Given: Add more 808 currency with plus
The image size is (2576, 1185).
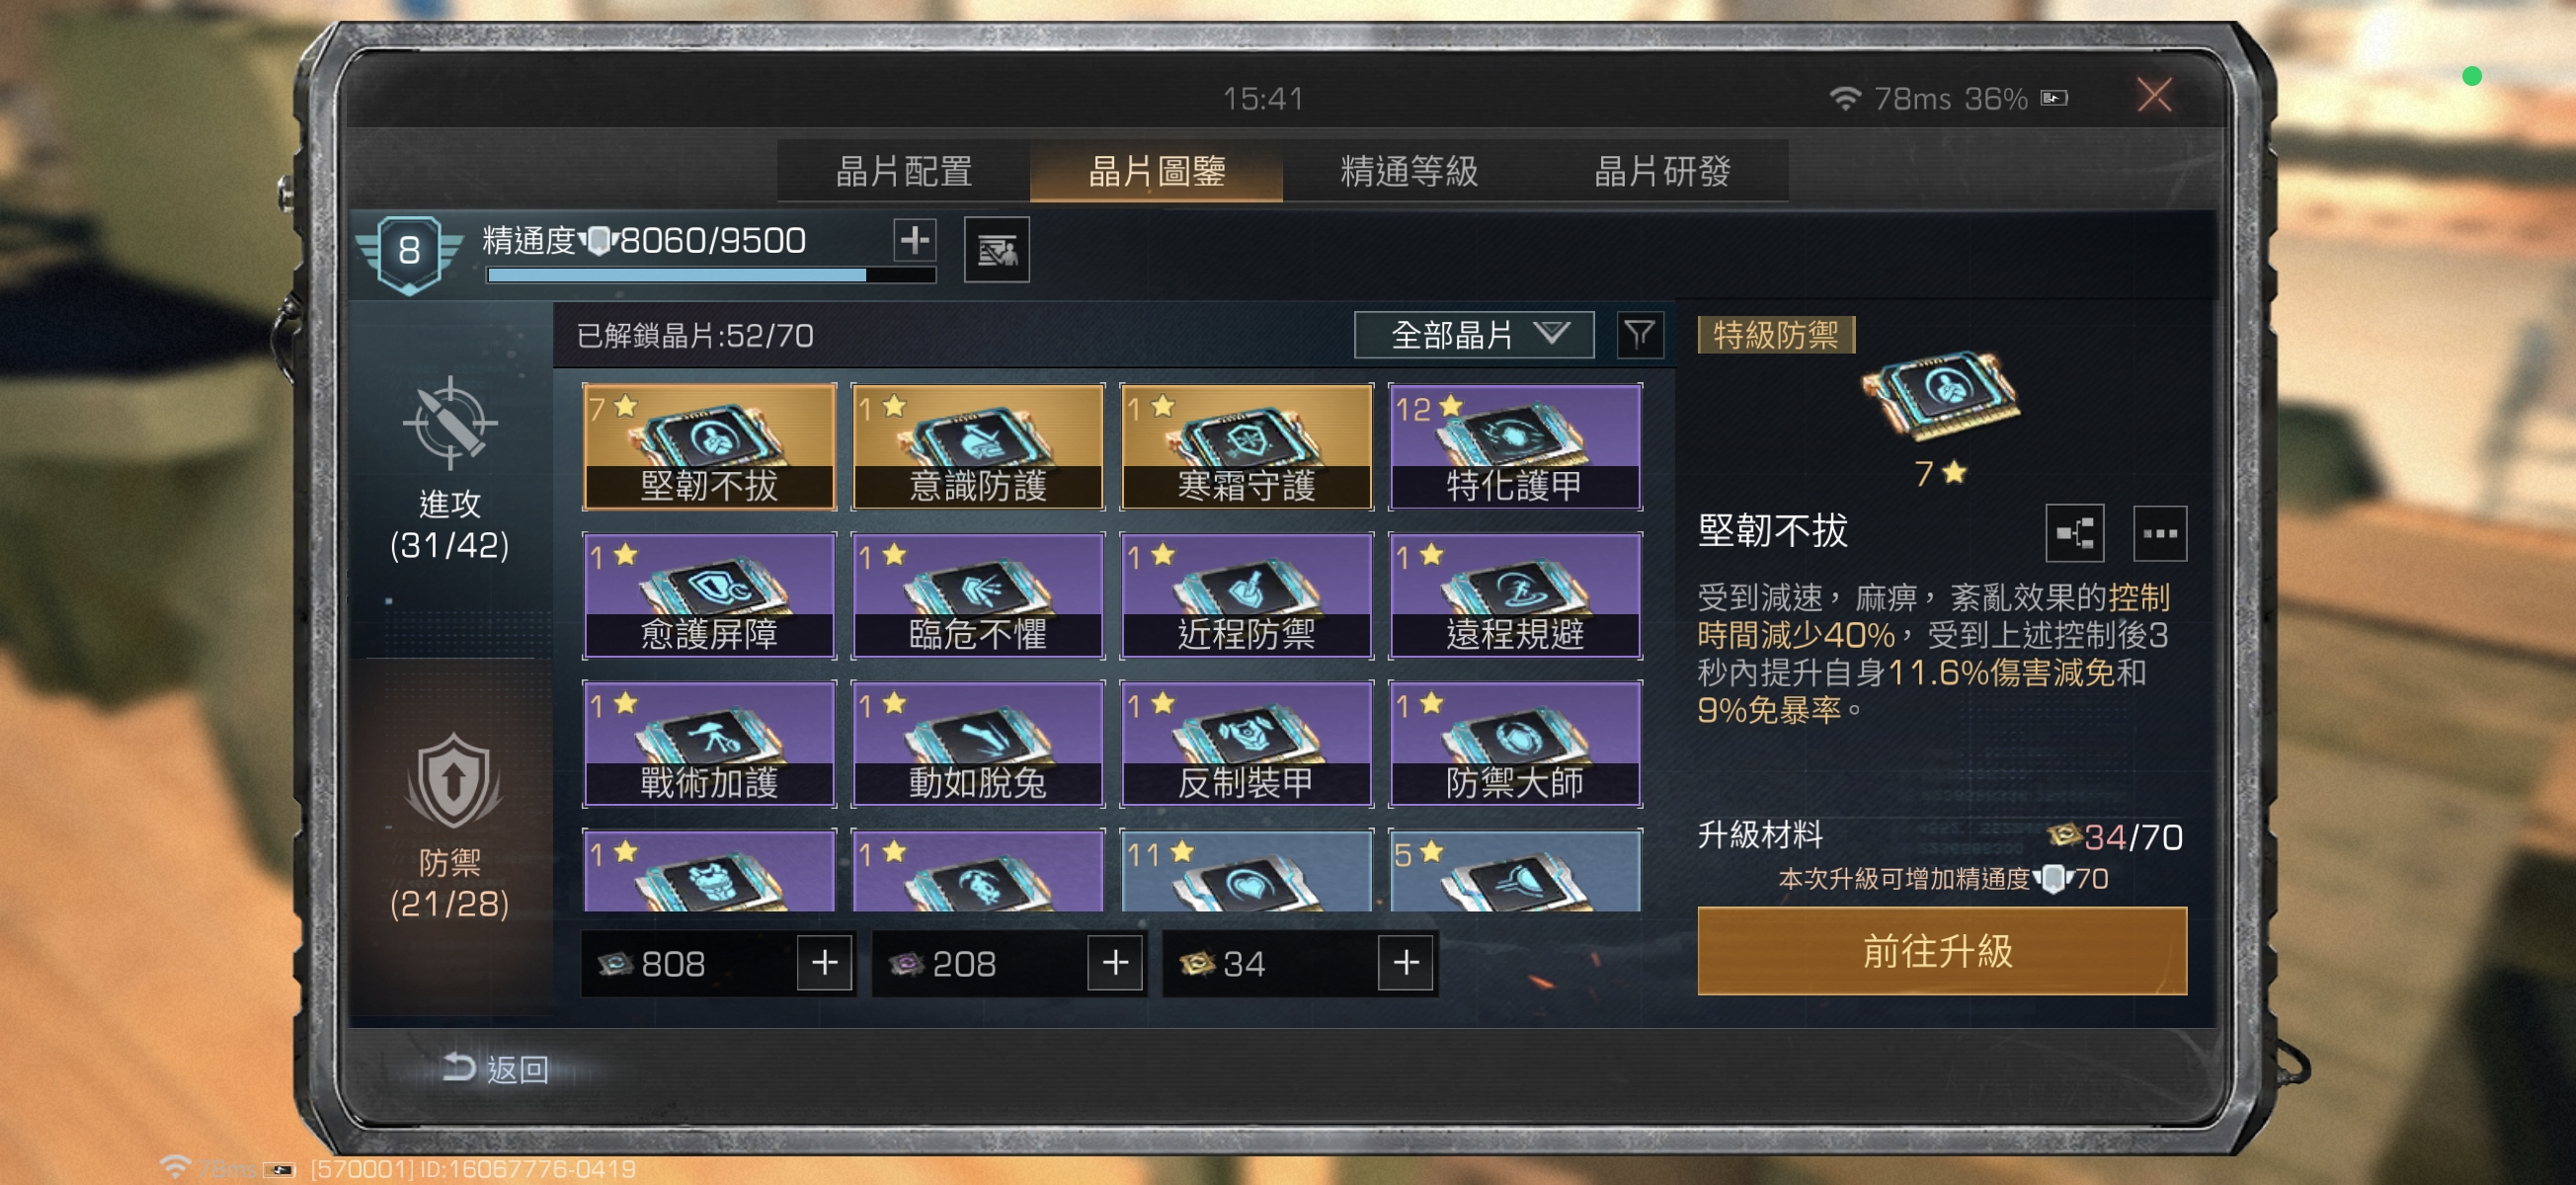Looking at the screenshot, I should 824,963.
